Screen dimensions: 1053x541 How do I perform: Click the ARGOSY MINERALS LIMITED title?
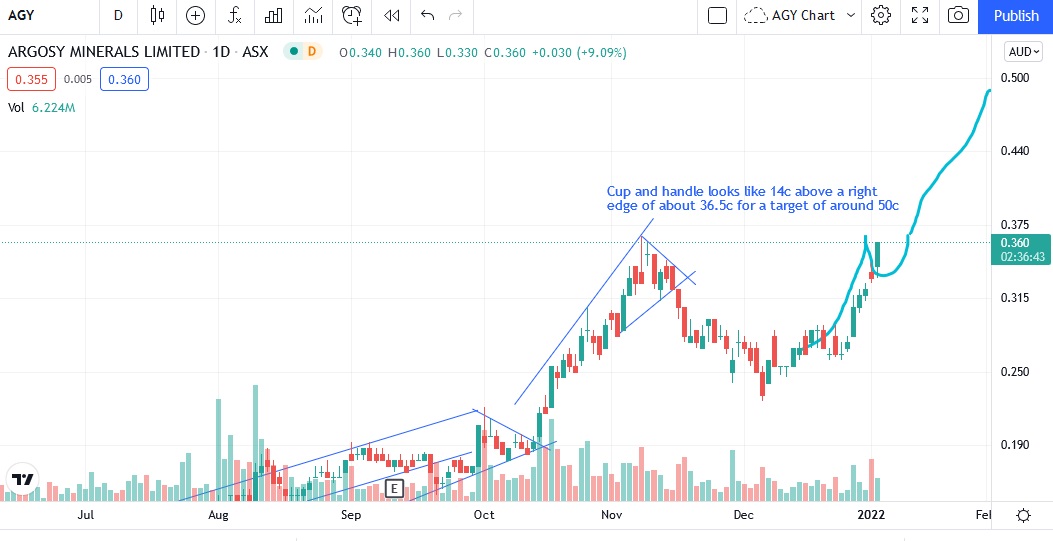pyautogui.click(x=104, y=52)
